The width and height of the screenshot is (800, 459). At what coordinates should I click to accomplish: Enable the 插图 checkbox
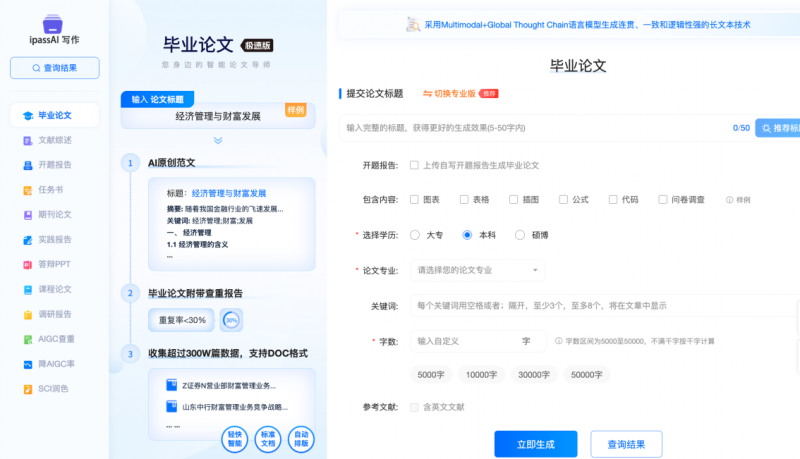514,199
